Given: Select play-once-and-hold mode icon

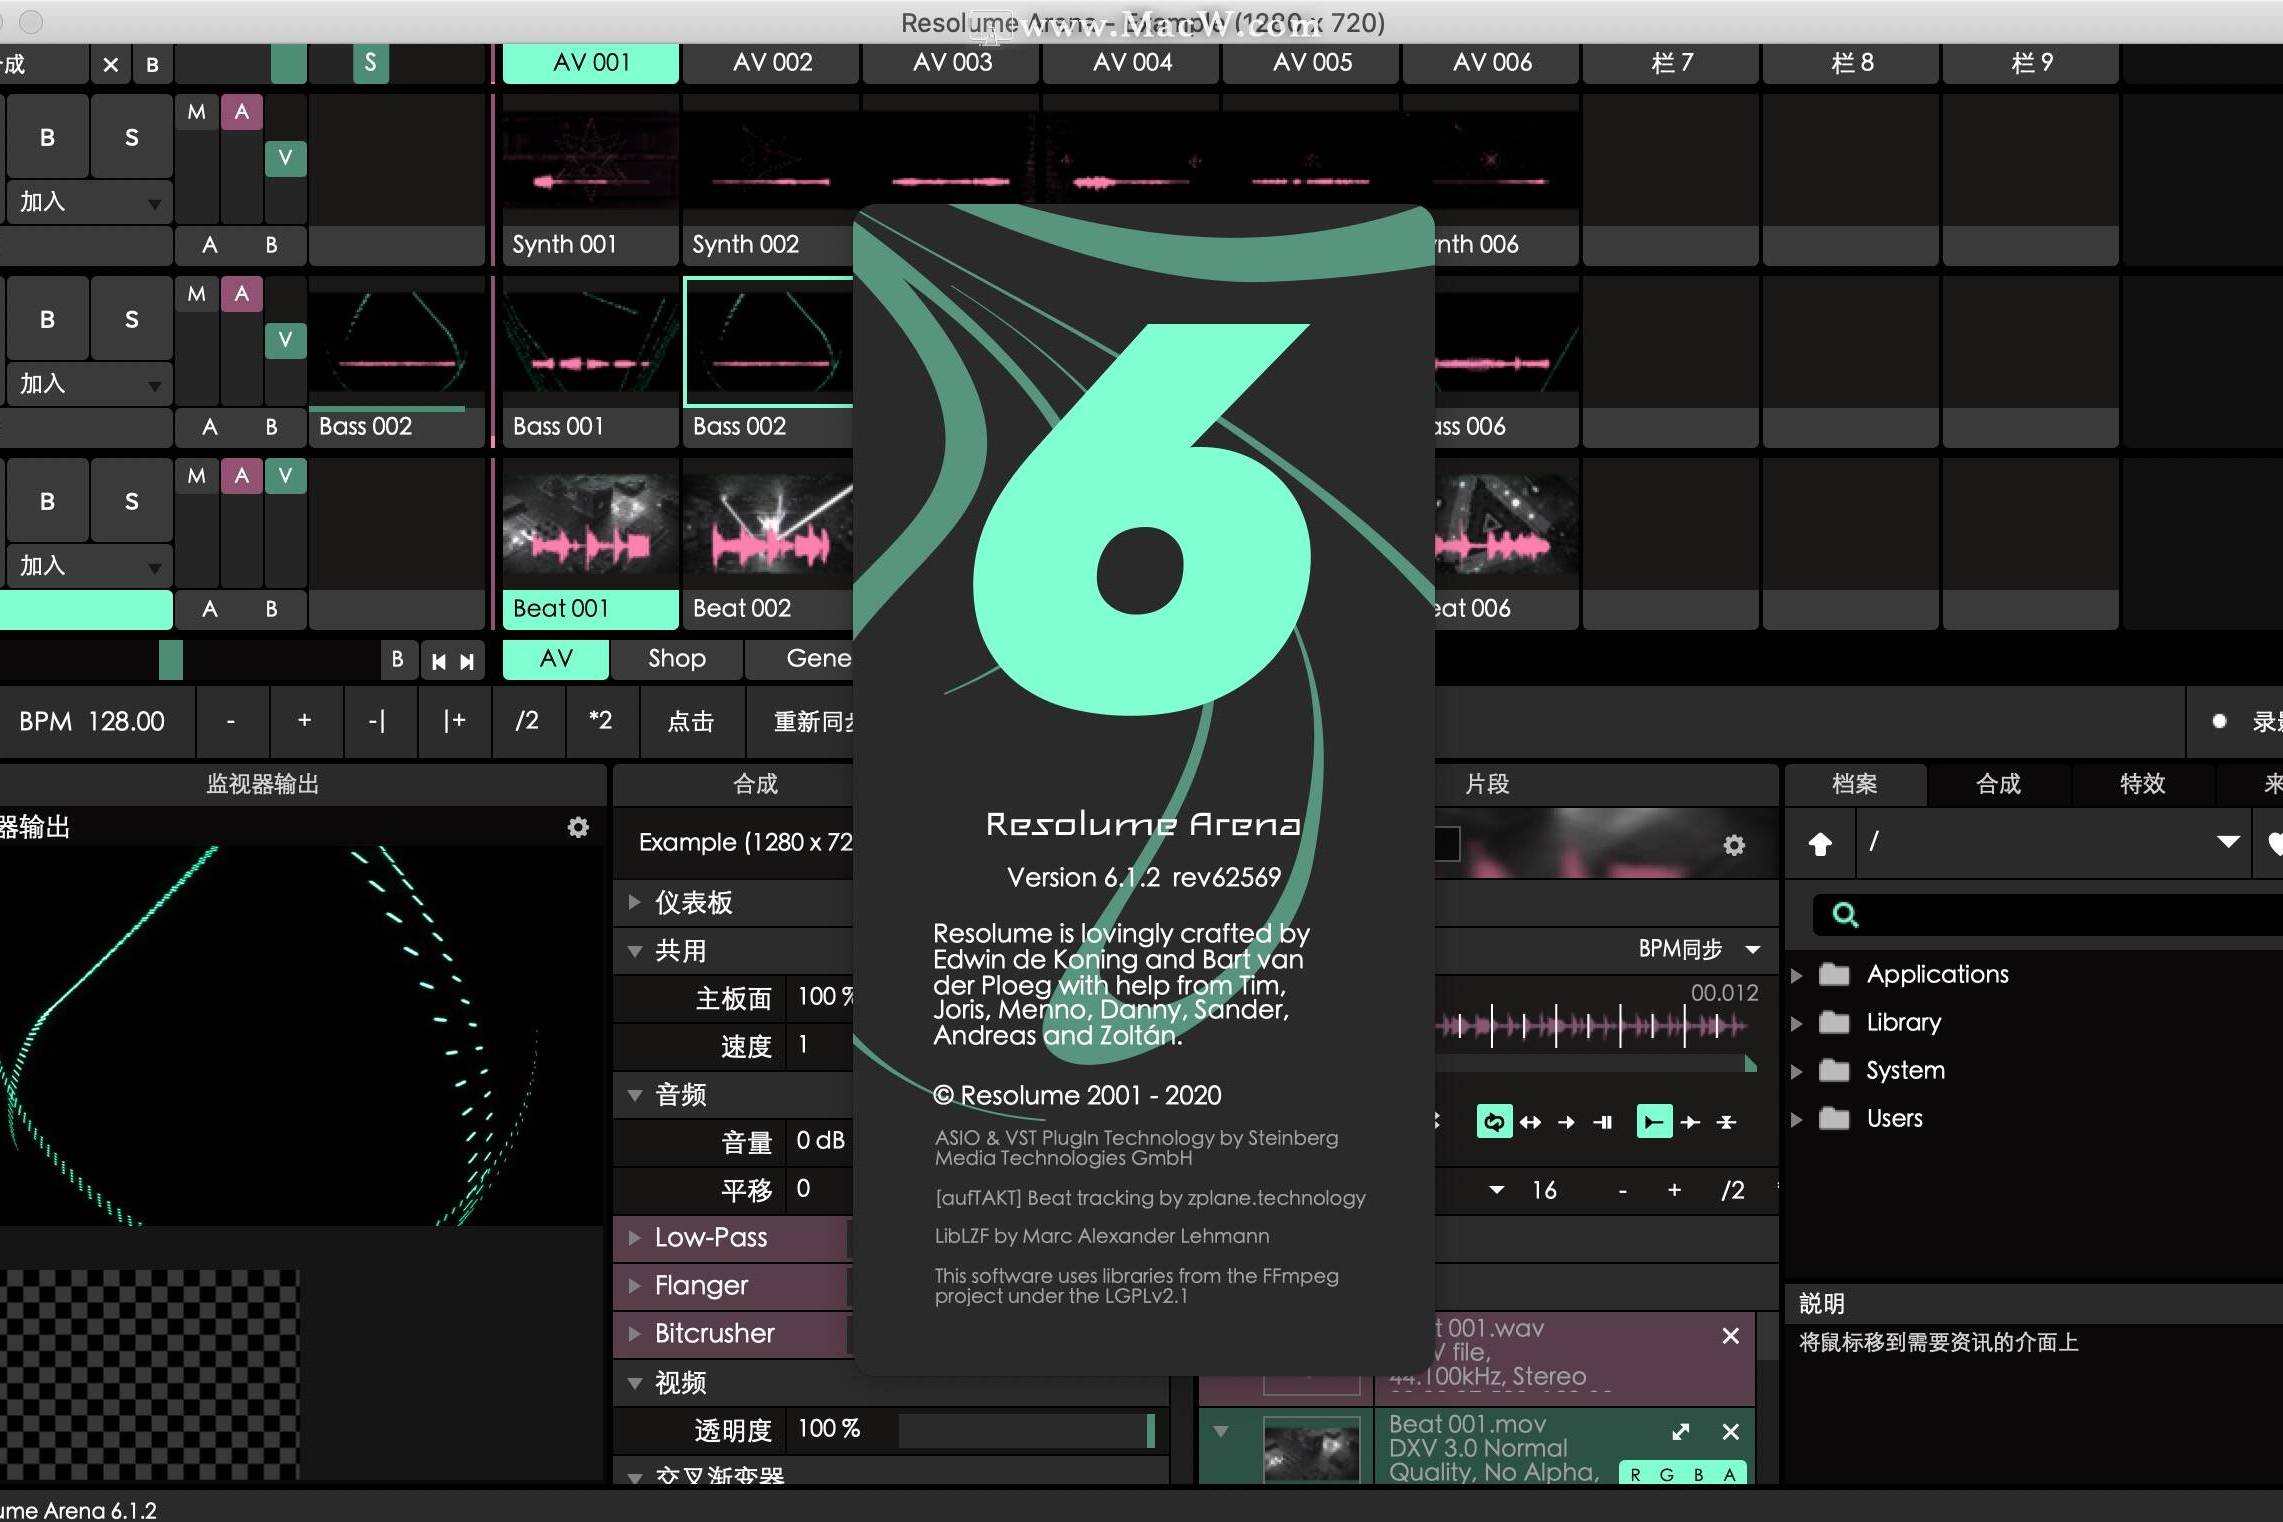Looking at the screenshot, I should (1603, 1122).
